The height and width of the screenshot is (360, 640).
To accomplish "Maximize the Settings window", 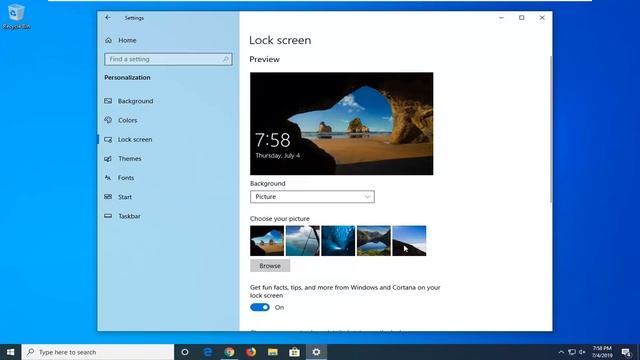I will (x=522, y=18).
